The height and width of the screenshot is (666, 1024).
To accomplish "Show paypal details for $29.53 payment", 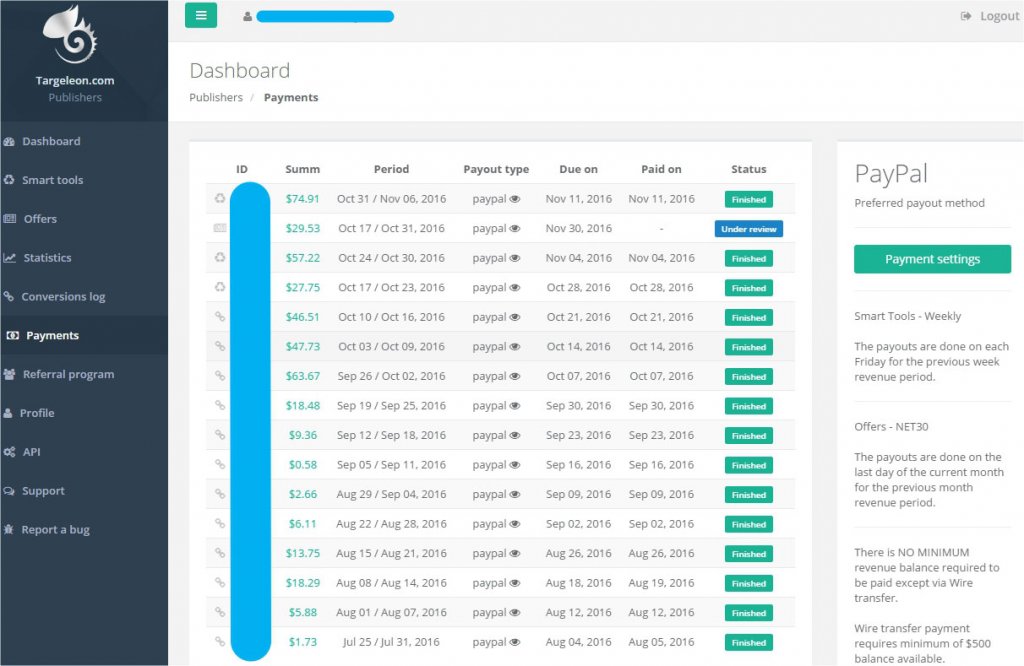I will point(515,229).
